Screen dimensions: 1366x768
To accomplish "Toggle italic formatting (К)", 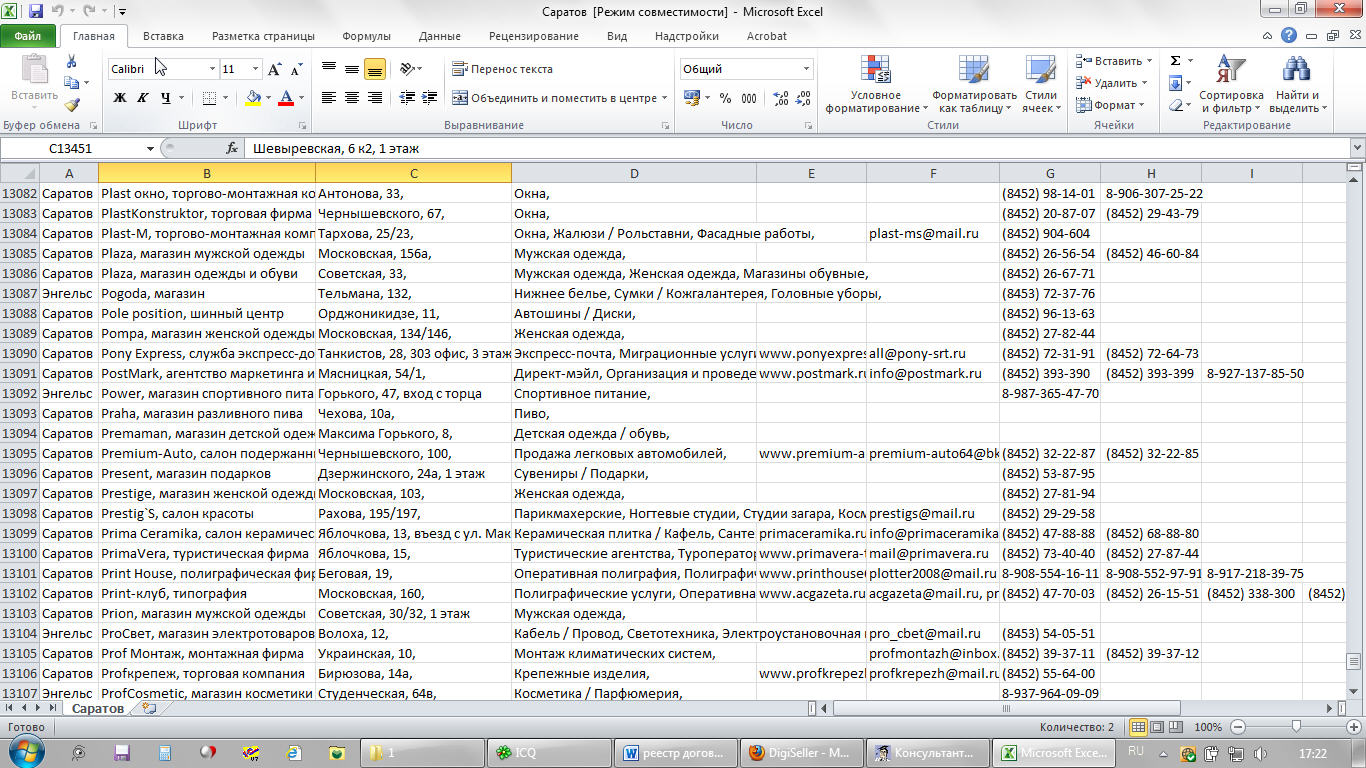I will click(x=142, y=98).
